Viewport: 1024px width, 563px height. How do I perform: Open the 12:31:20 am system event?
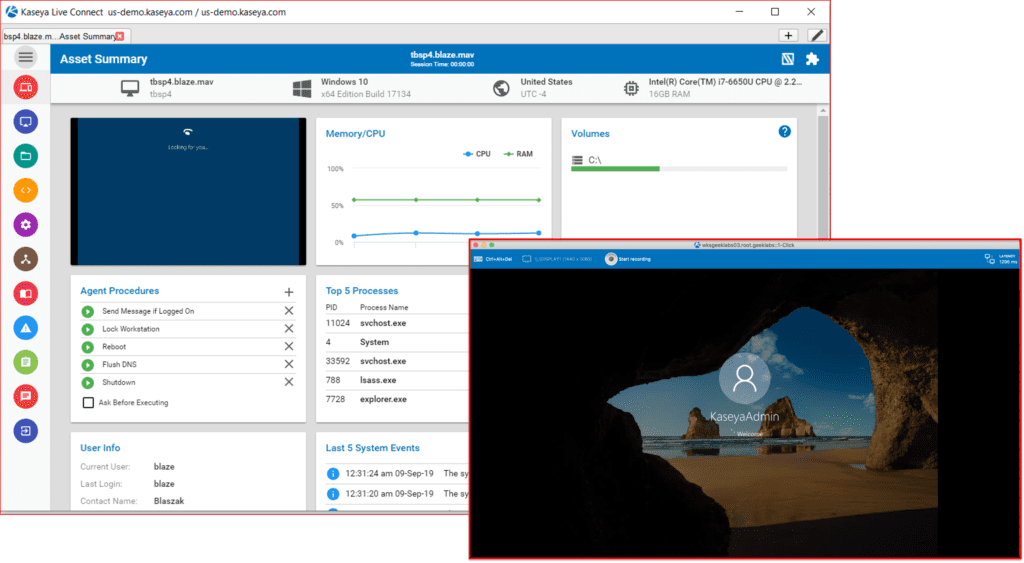pyautogui.click(x=397, y=493)
